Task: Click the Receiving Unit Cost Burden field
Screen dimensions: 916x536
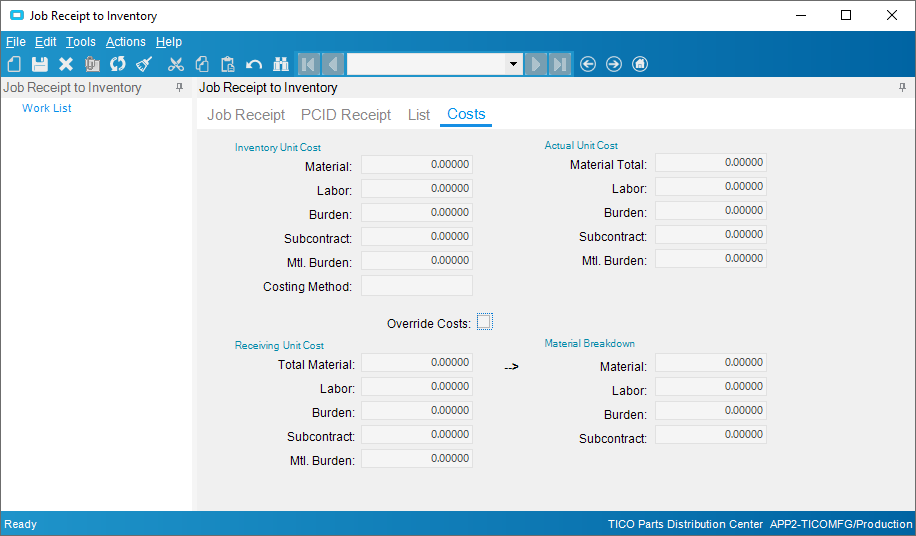Action: [x=417, y=410]
